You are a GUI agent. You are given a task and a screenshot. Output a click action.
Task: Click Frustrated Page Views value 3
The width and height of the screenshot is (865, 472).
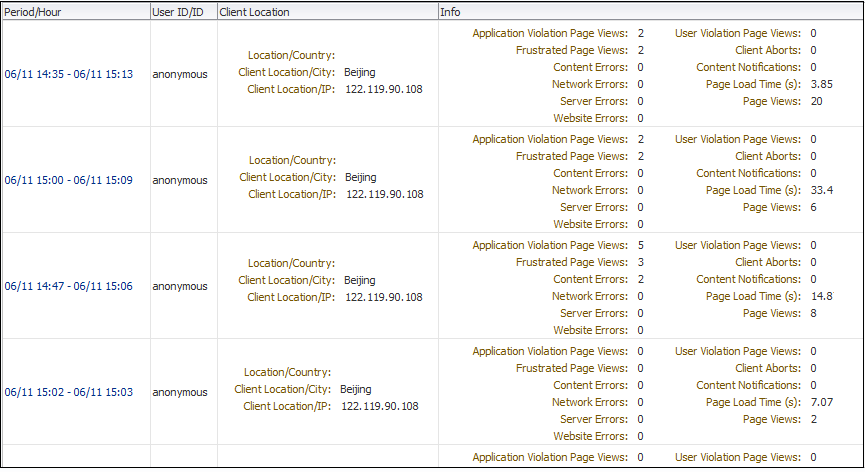pos(640,262)
